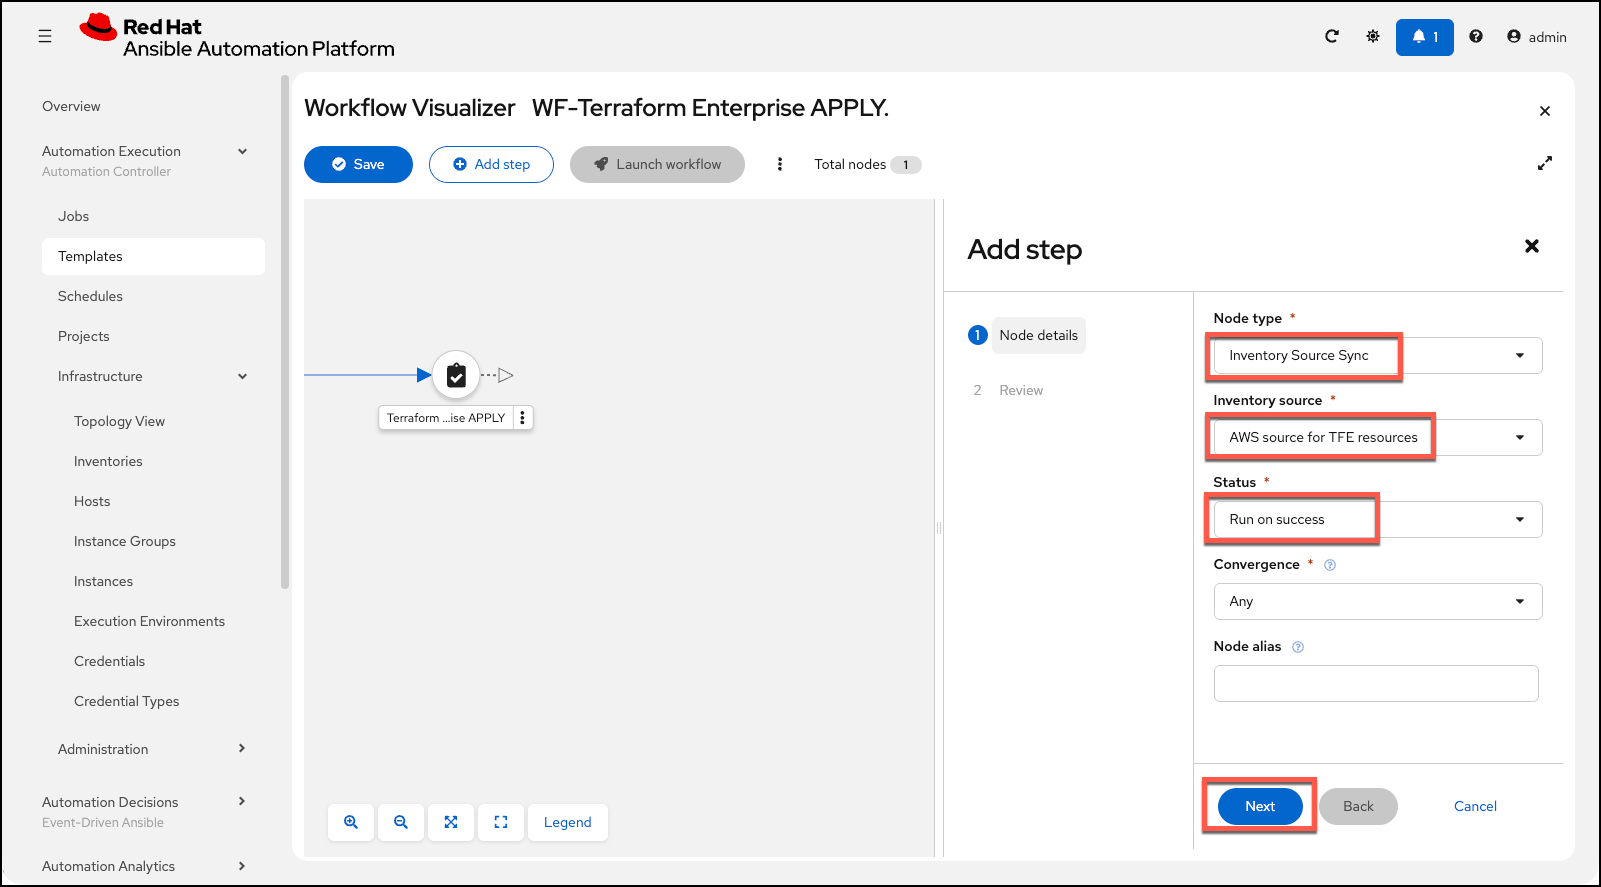Open kebab menu on Terraform APPLY node
Image resolution: width=1601 pixels, height=887 pixels.
[522, 418]
